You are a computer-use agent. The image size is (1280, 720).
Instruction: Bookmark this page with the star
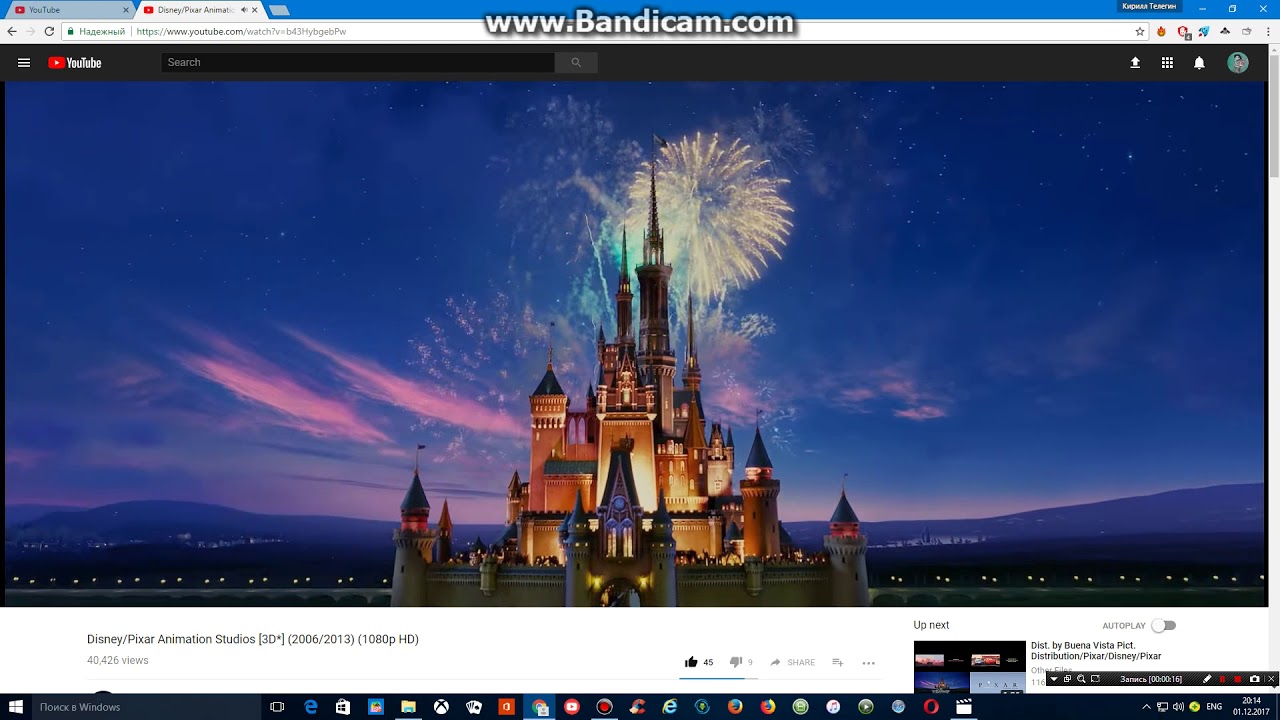point(1140,32)
